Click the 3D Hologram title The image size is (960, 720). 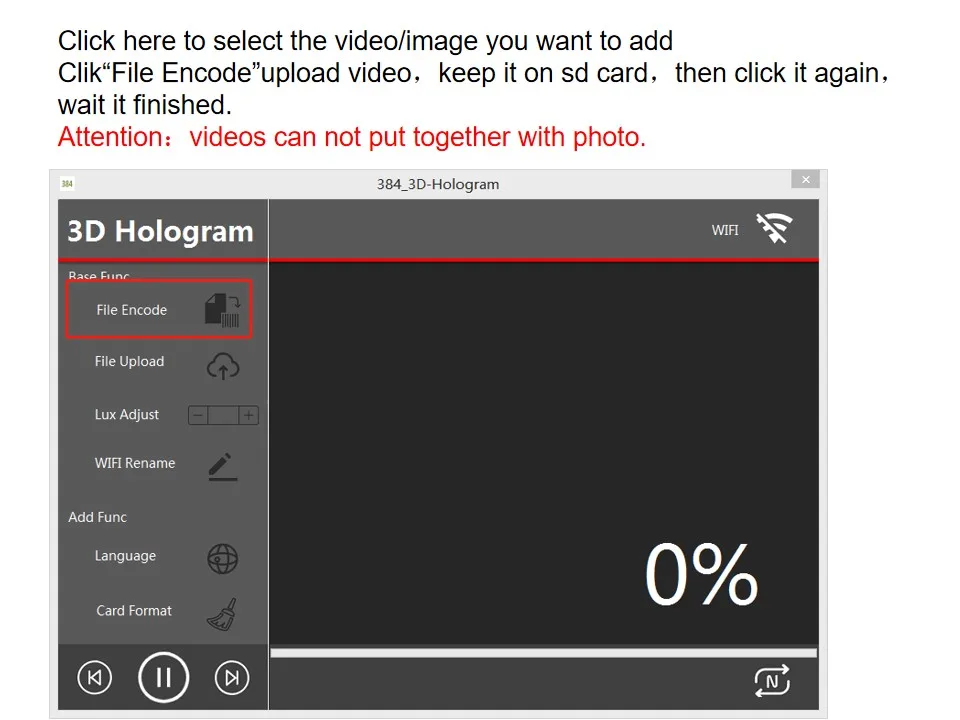pos(160,231)
